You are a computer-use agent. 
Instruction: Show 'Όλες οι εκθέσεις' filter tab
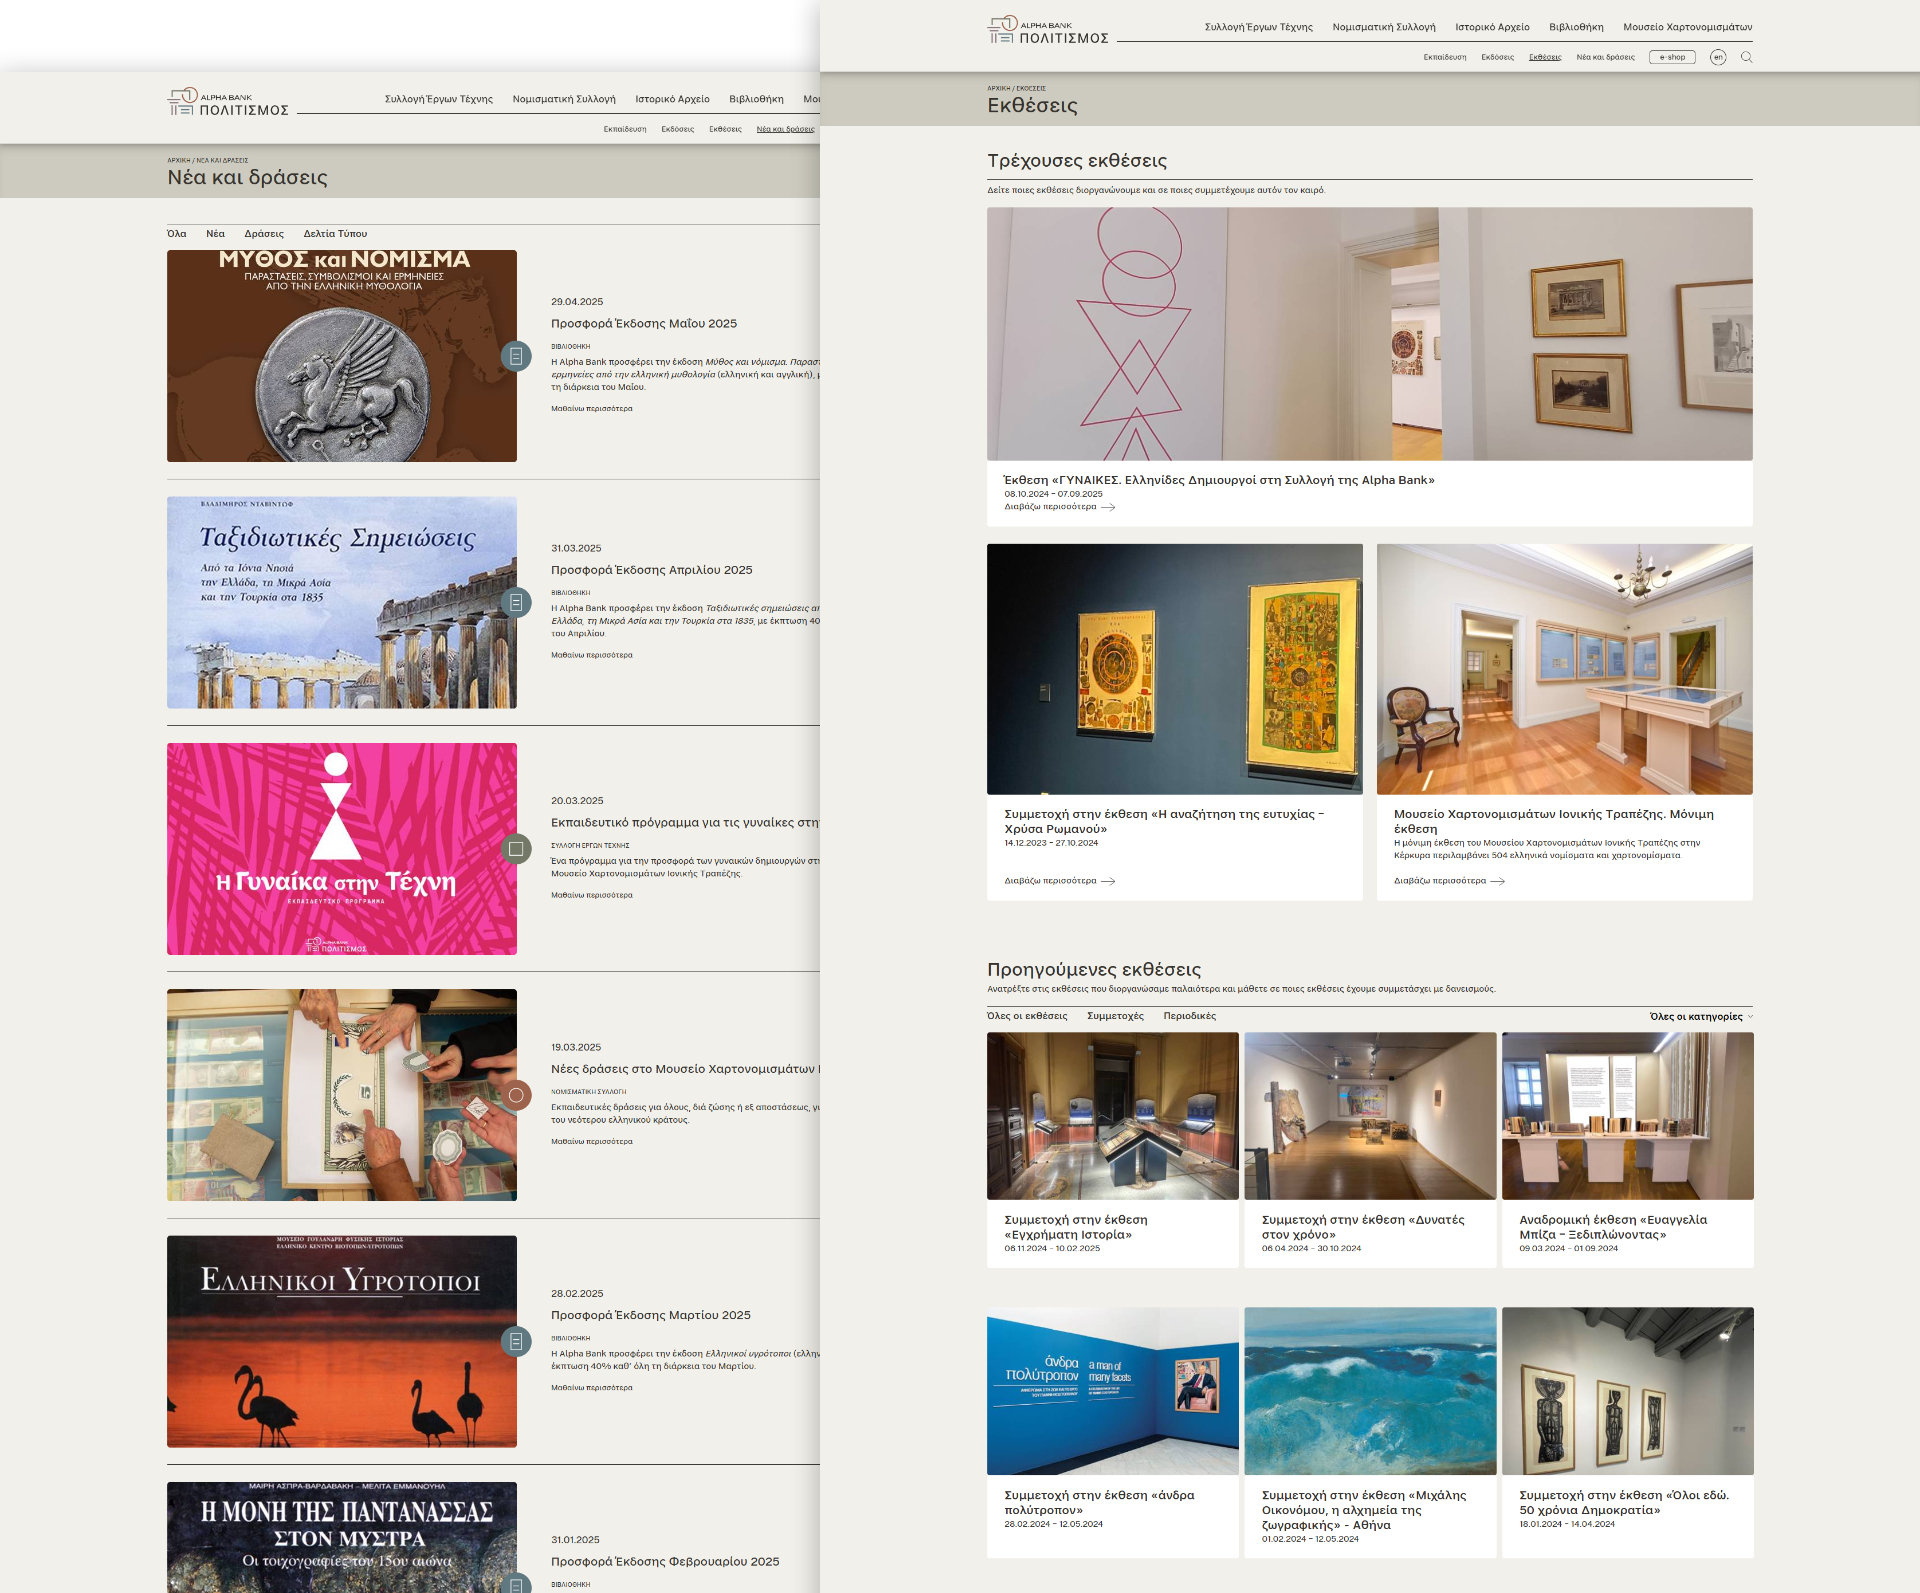coord(1027,1016)
